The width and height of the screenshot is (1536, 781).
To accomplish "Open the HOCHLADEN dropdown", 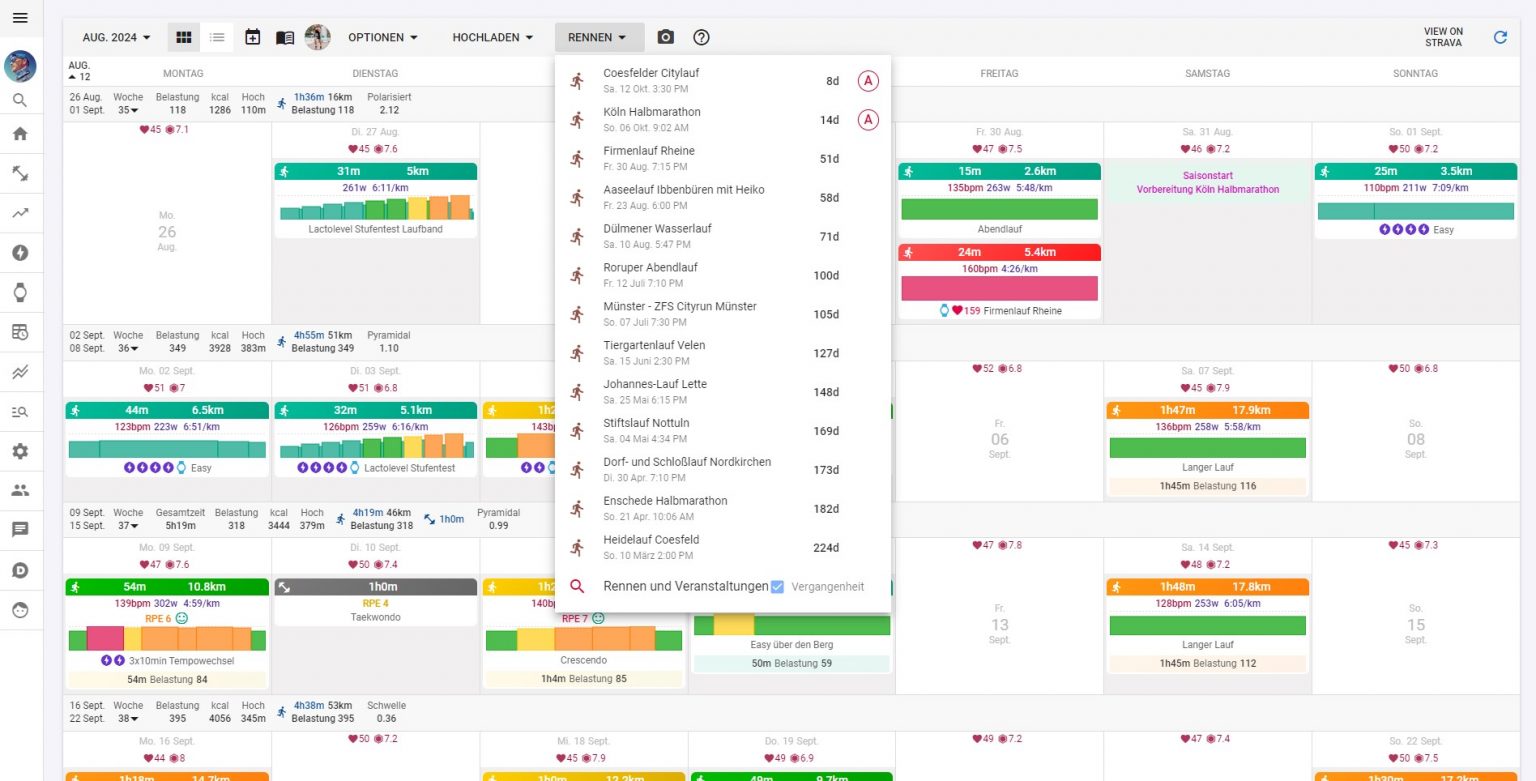I will (x=492, y=37).
